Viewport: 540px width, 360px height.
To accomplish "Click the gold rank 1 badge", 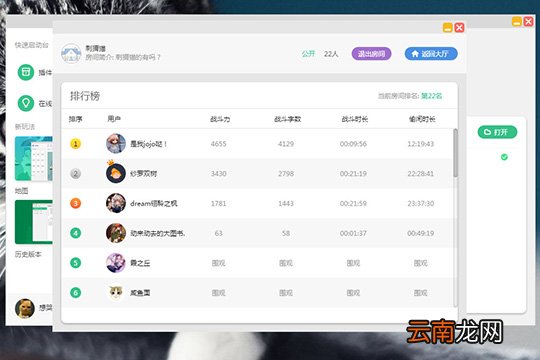I will tap(75, 144).
